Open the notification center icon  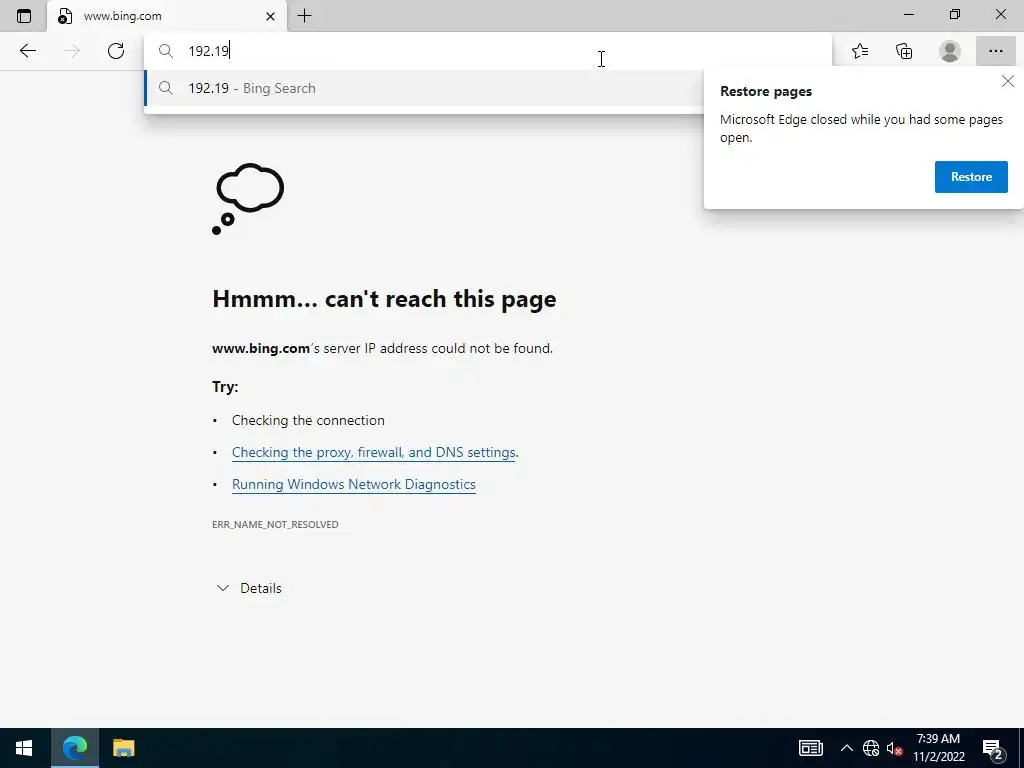[x=993, y=748]
